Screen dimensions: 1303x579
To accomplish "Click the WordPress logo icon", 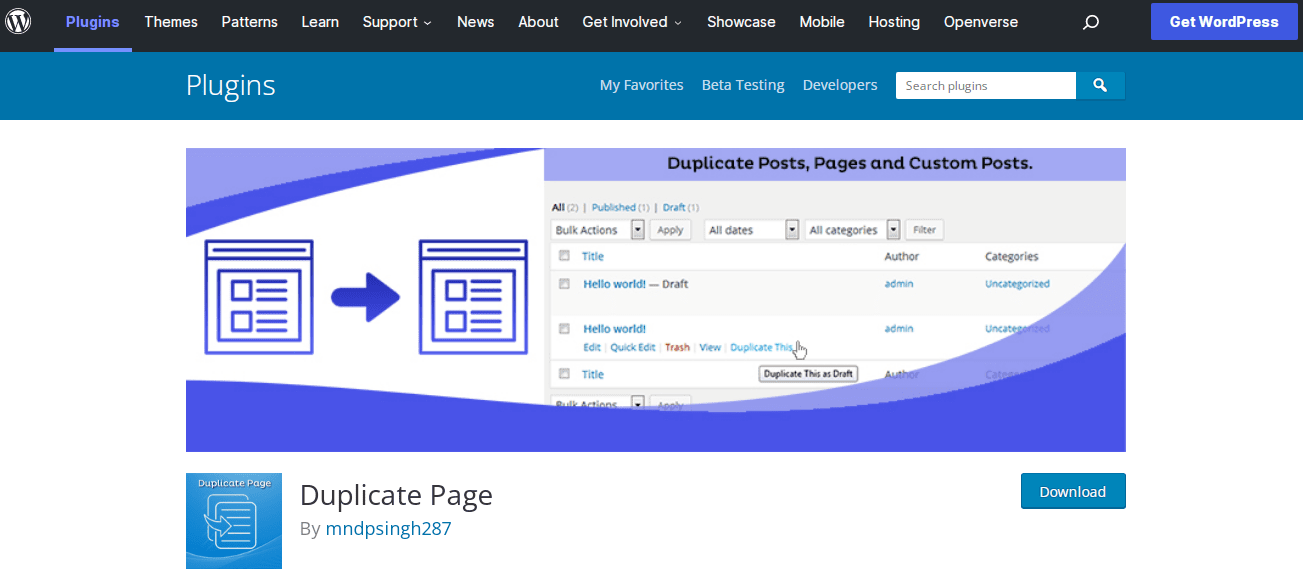I will (x=18, y=21).
